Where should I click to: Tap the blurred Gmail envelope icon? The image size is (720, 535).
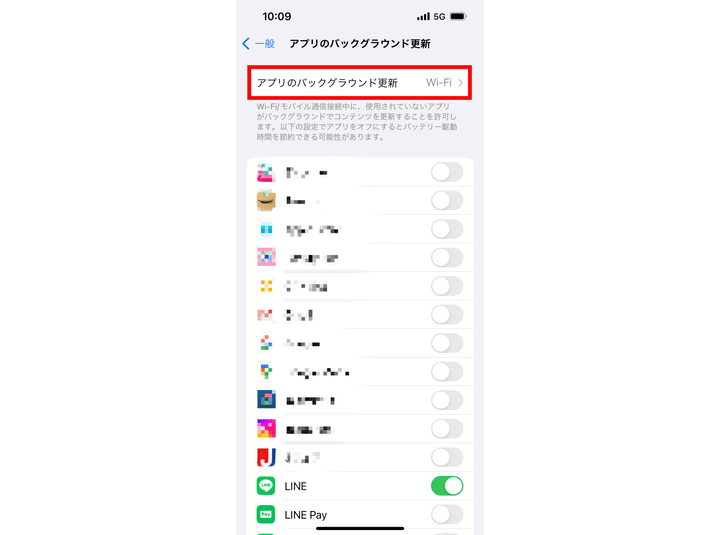pyautogui.click(x=266, y=315)
